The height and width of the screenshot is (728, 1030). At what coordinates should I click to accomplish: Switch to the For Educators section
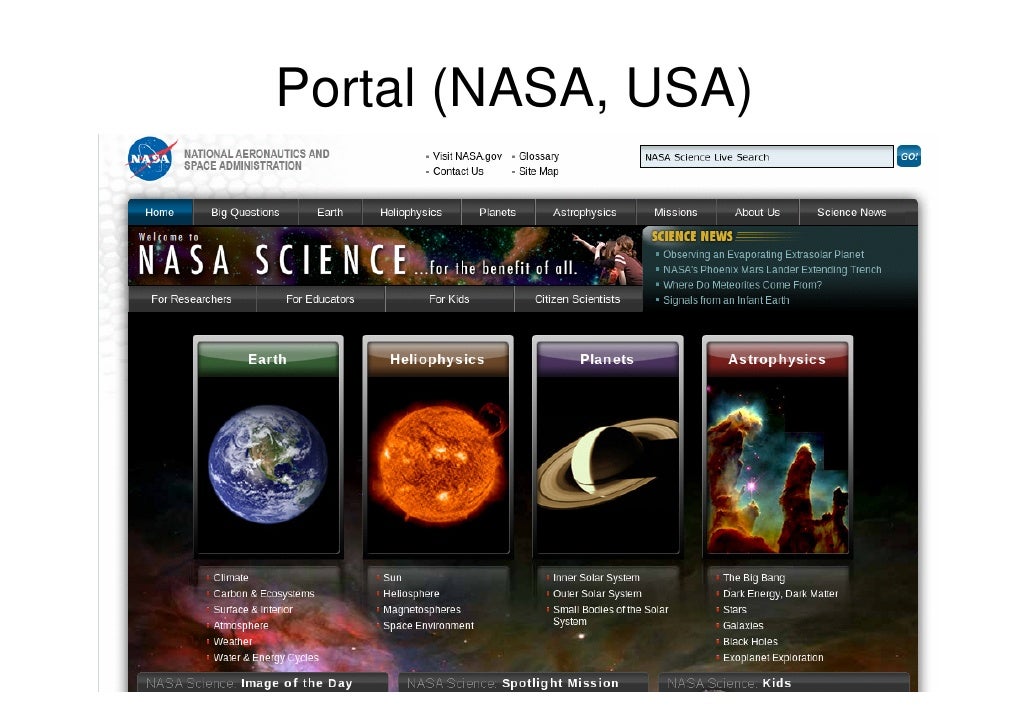pyautogui.click(x=320, y=299)
